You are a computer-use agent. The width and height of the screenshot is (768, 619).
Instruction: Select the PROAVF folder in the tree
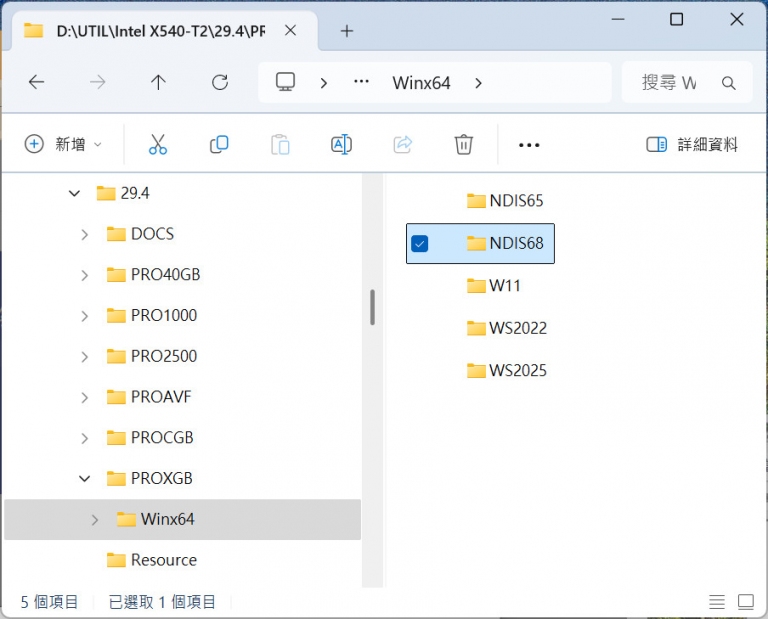[x=149, y=397]
